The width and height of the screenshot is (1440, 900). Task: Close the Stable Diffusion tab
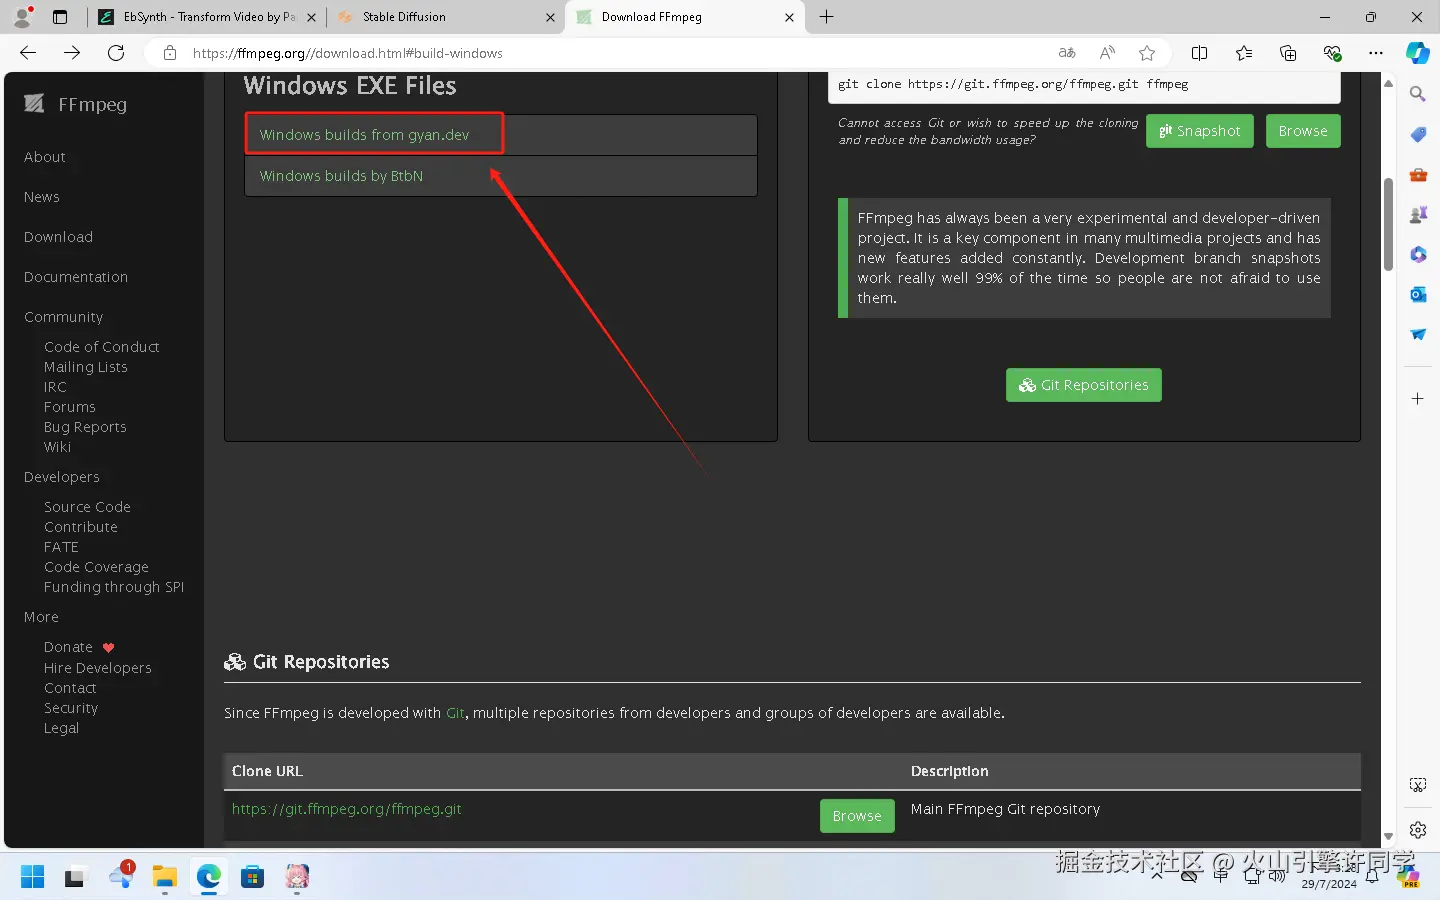[x=550, y=17]
